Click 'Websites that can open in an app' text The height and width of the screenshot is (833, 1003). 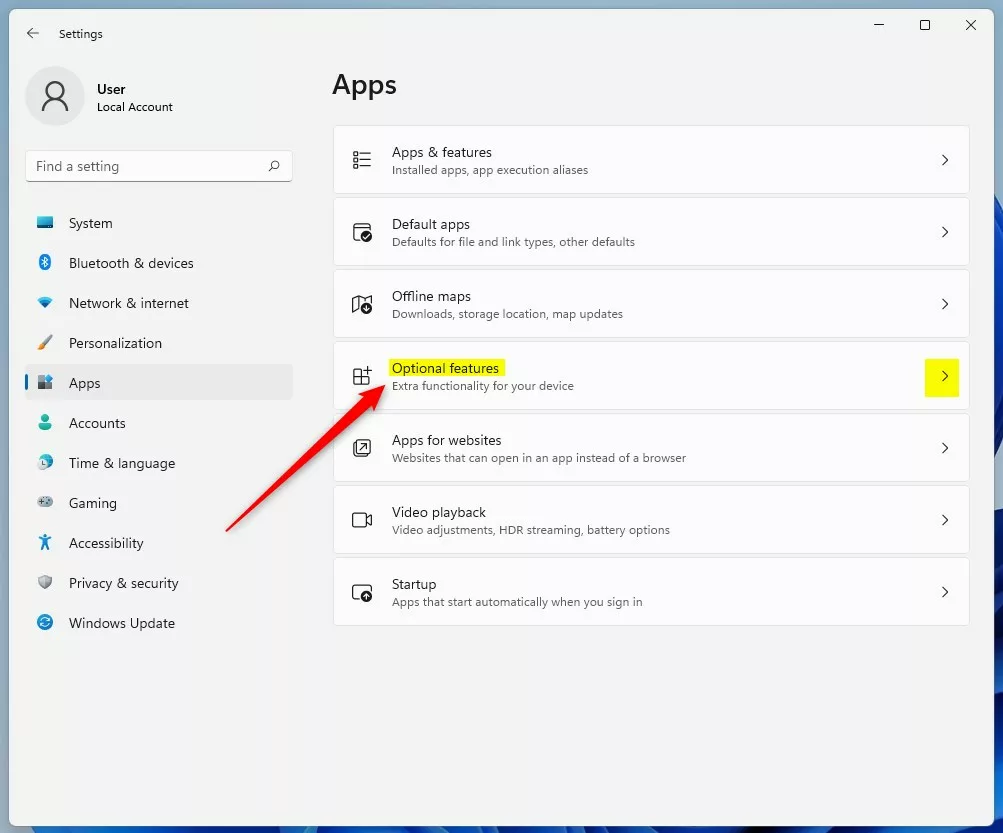coord(539,457)
